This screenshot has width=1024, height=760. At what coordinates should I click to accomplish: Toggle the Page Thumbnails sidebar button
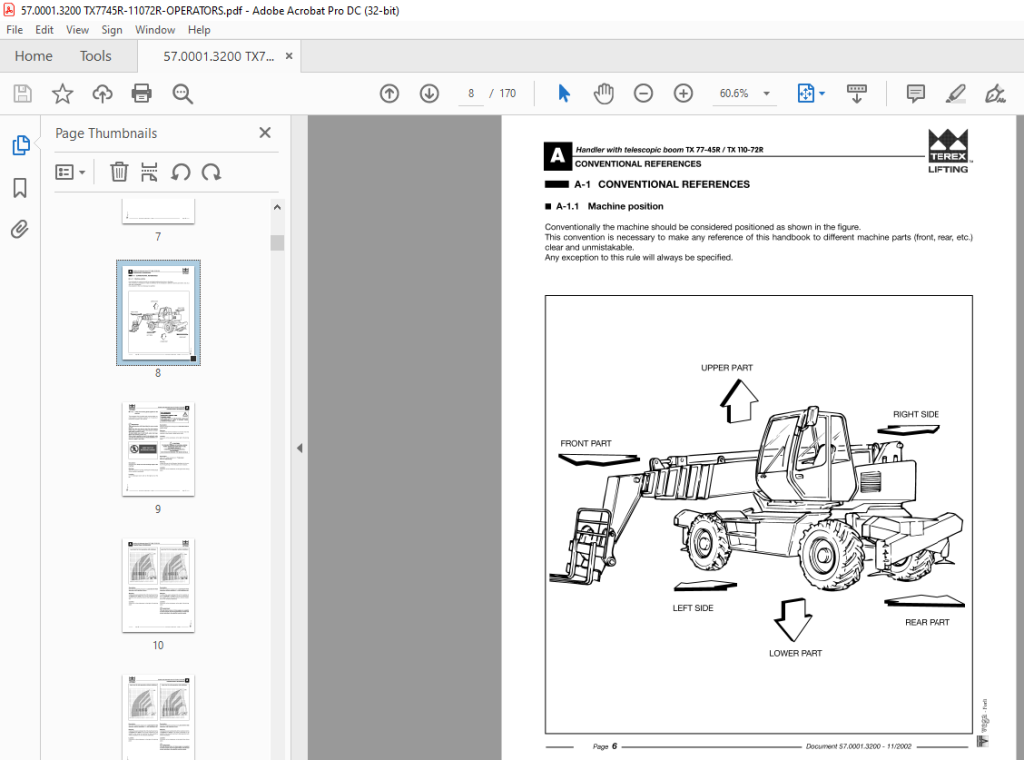20,145
